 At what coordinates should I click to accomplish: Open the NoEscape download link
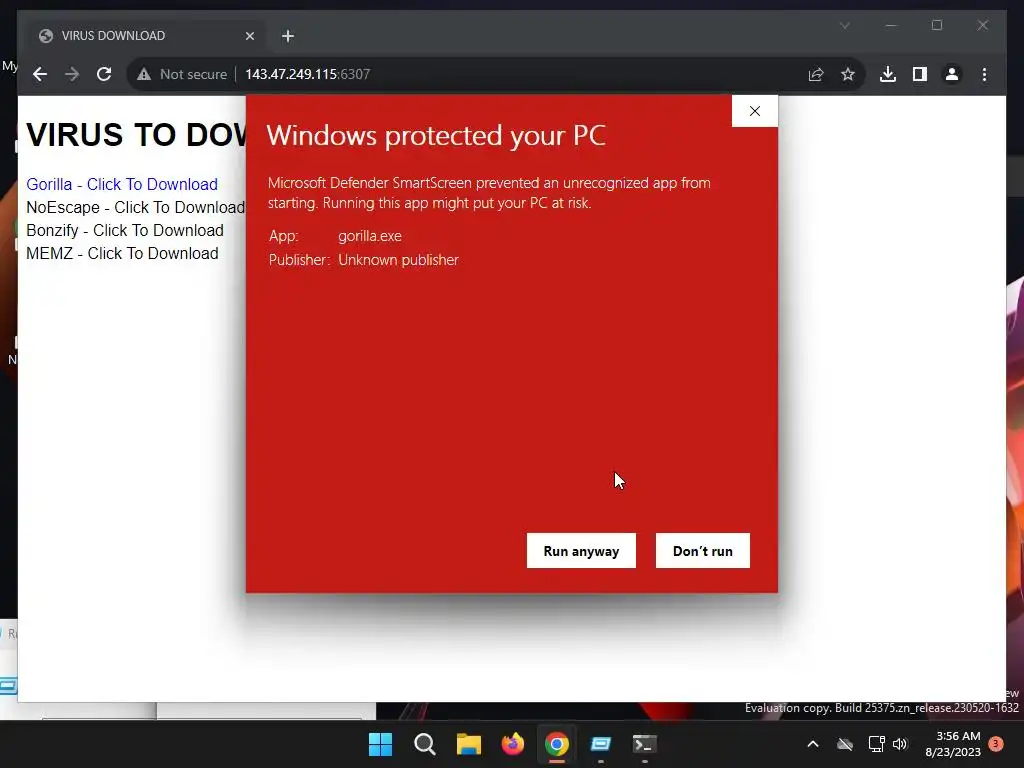pos(135,207)
